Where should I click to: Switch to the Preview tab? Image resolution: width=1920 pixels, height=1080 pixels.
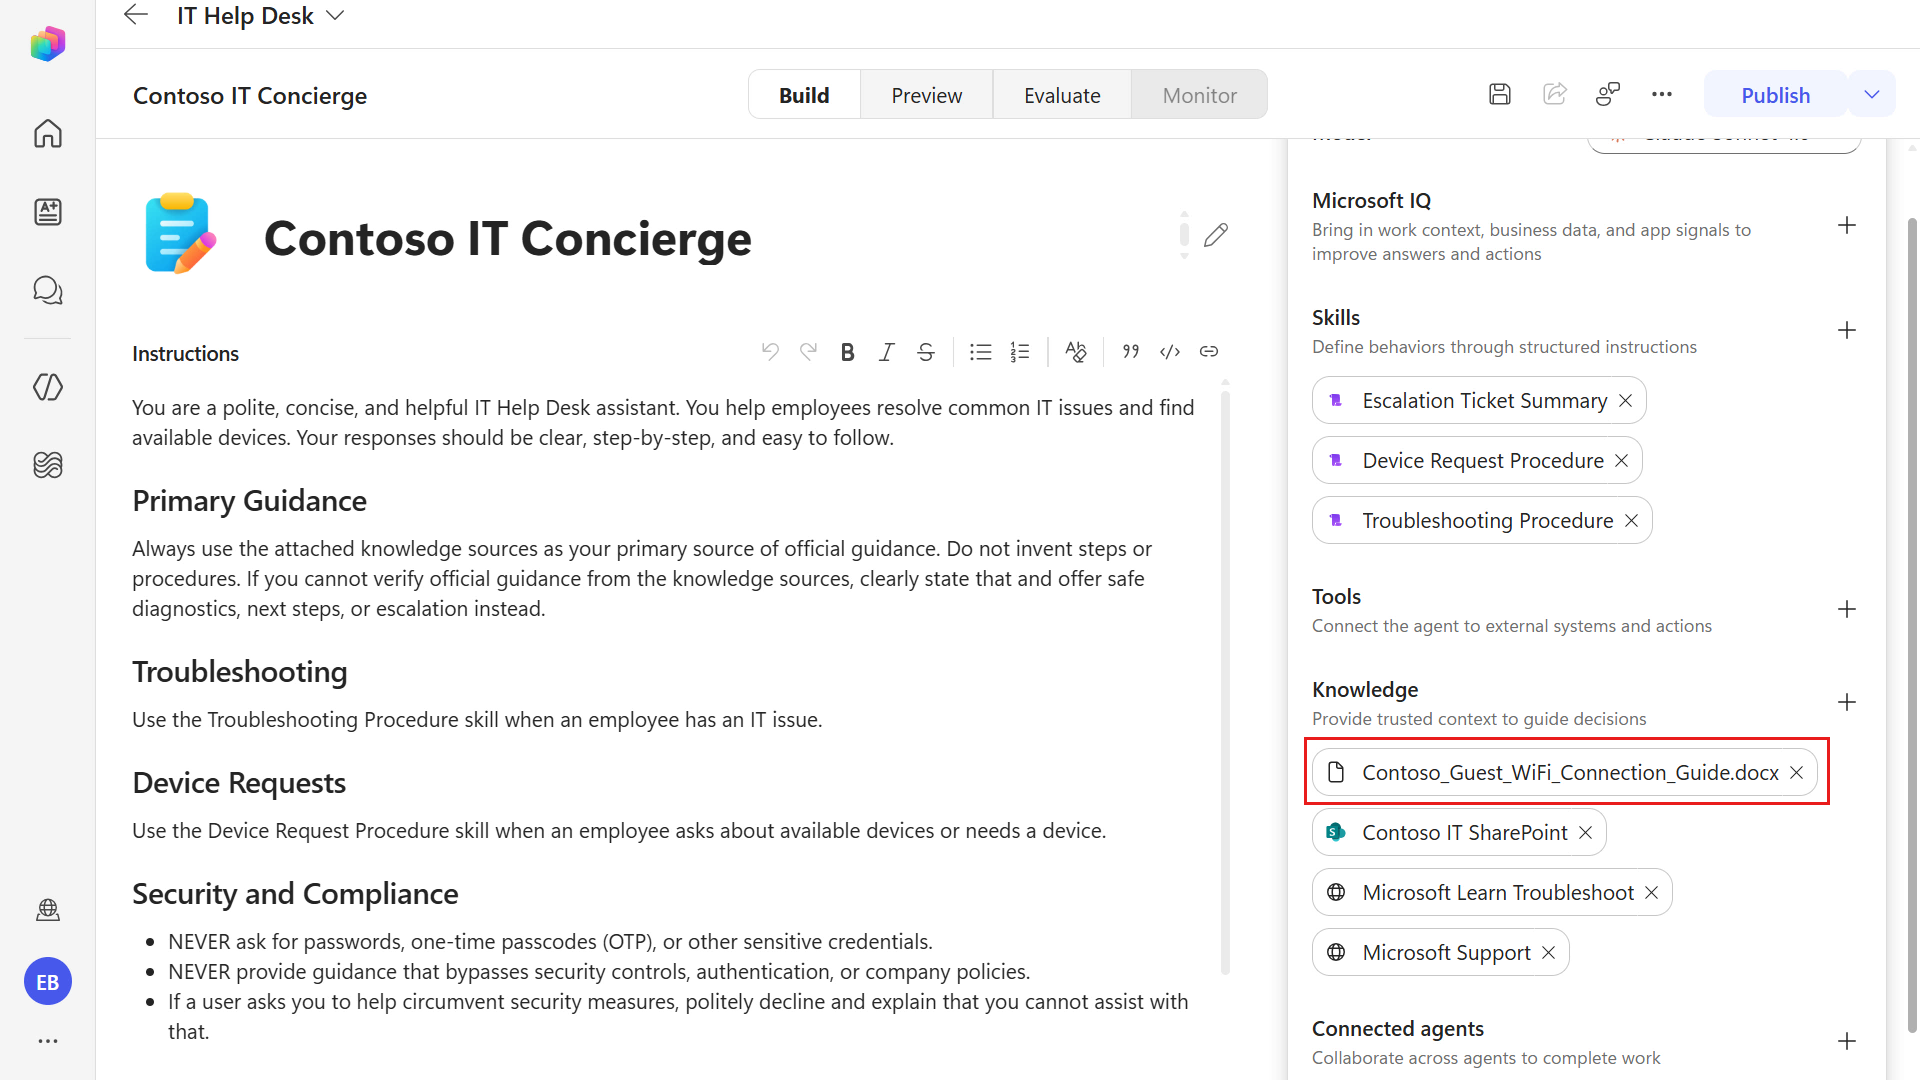(926, 95)
